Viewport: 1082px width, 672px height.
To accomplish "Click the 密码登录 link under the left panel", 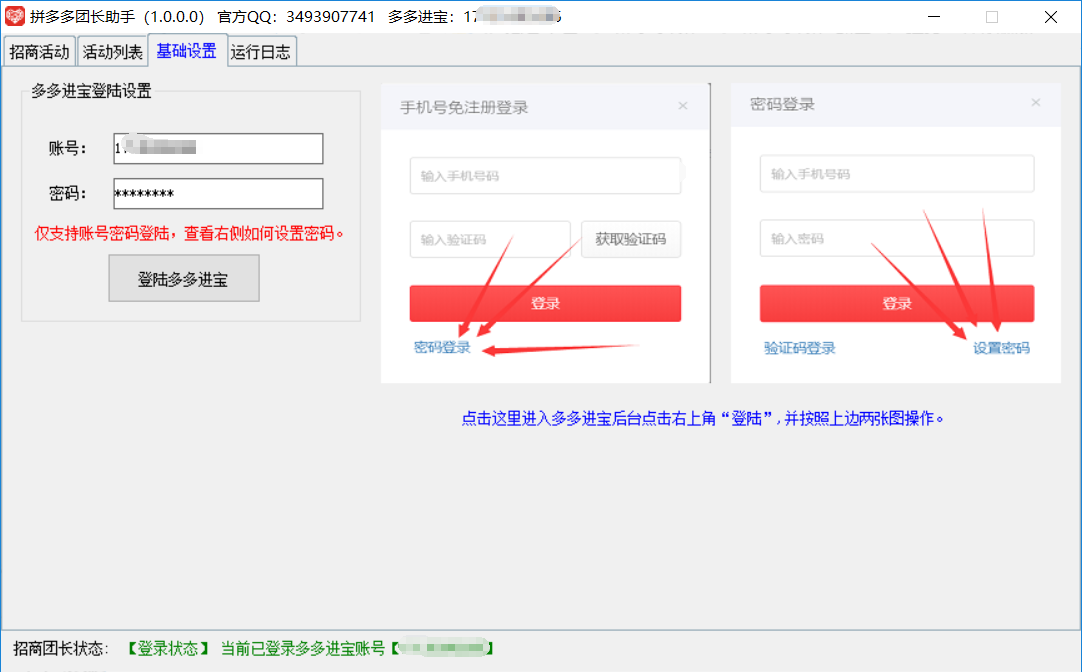I will tap(442, 348).
